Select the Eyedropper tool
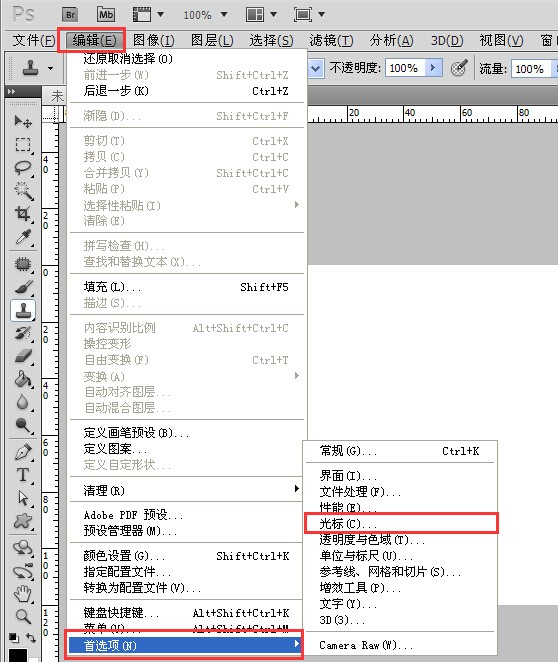This screenshot has height=662, width=558. tap(23, 237)
